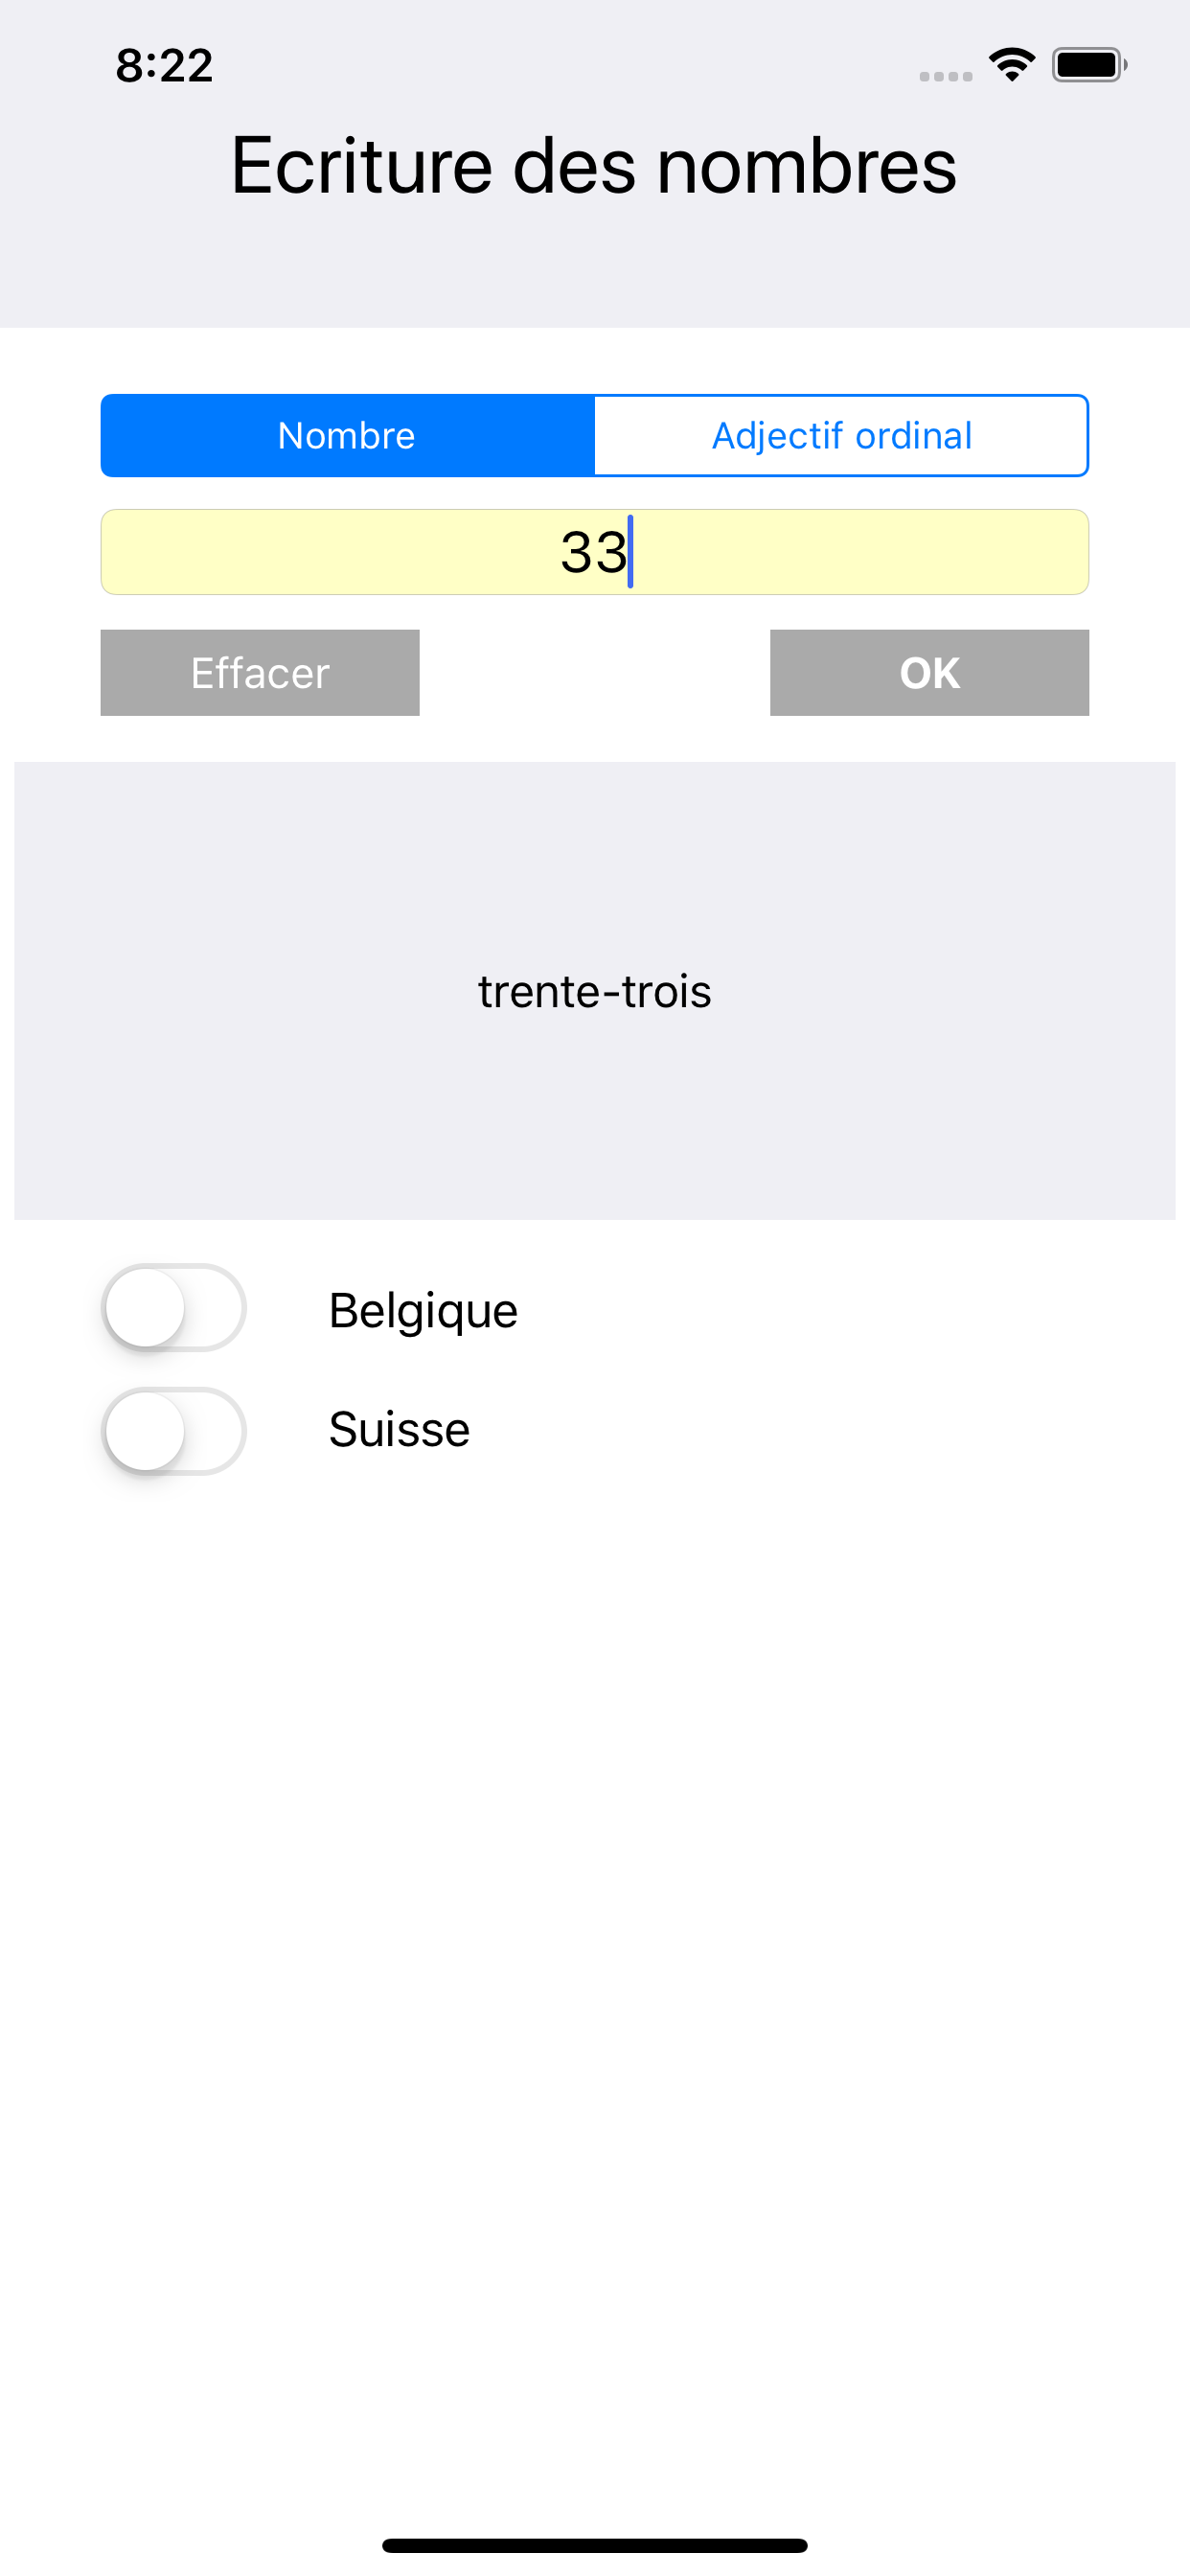Tap the cellular signal dots indicator
The image size is (1190, 2576).
[x=945, y=76]
